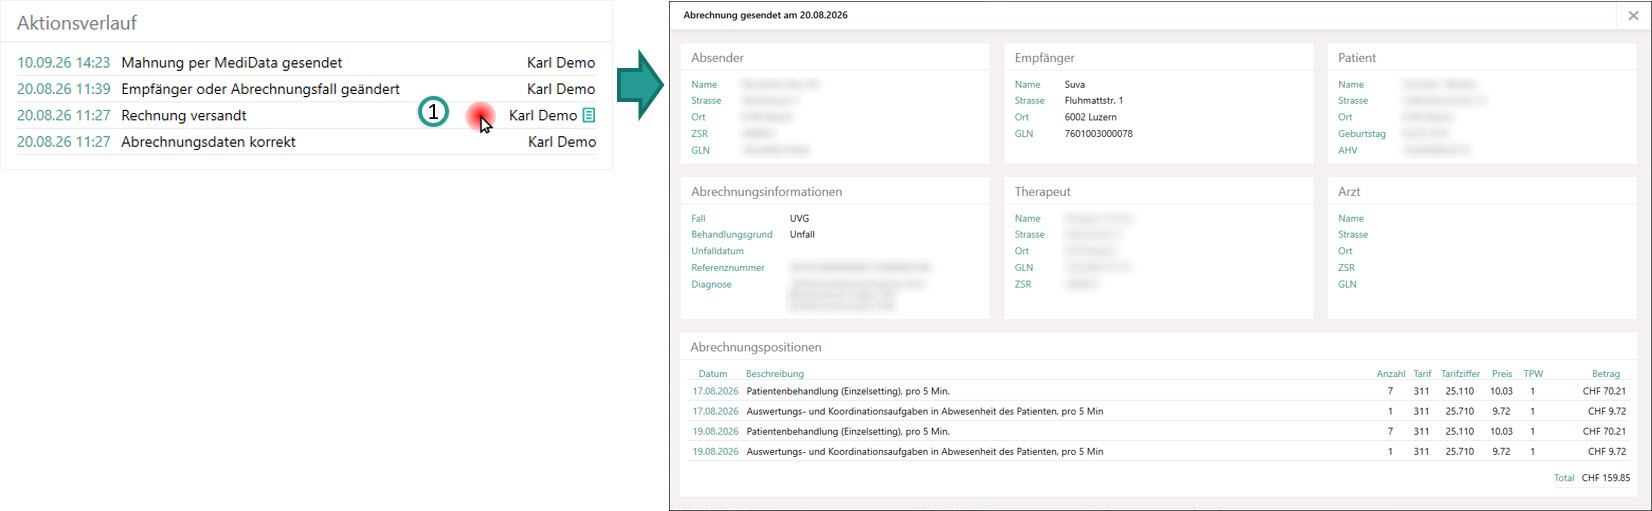The image size is (1652, 511).
Task: Click Karl Demo in the Mahnung row
Action: pos(561,62)
